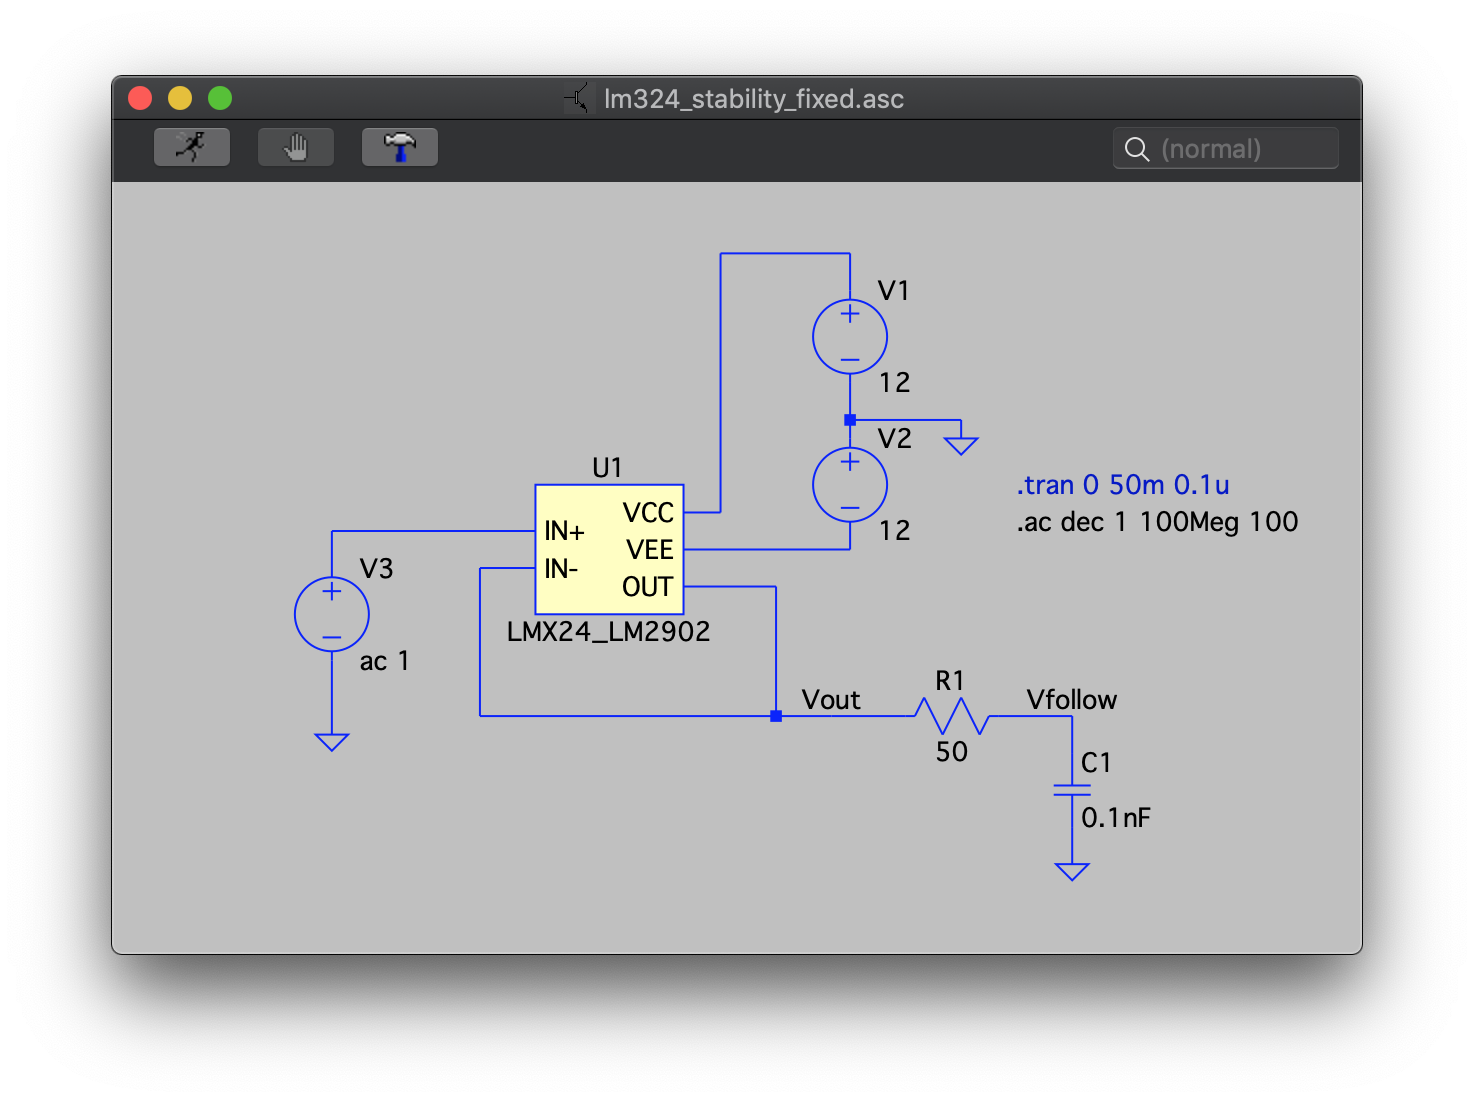Click the .tran 0 50m 0.1u directive

pos(1122,485)
